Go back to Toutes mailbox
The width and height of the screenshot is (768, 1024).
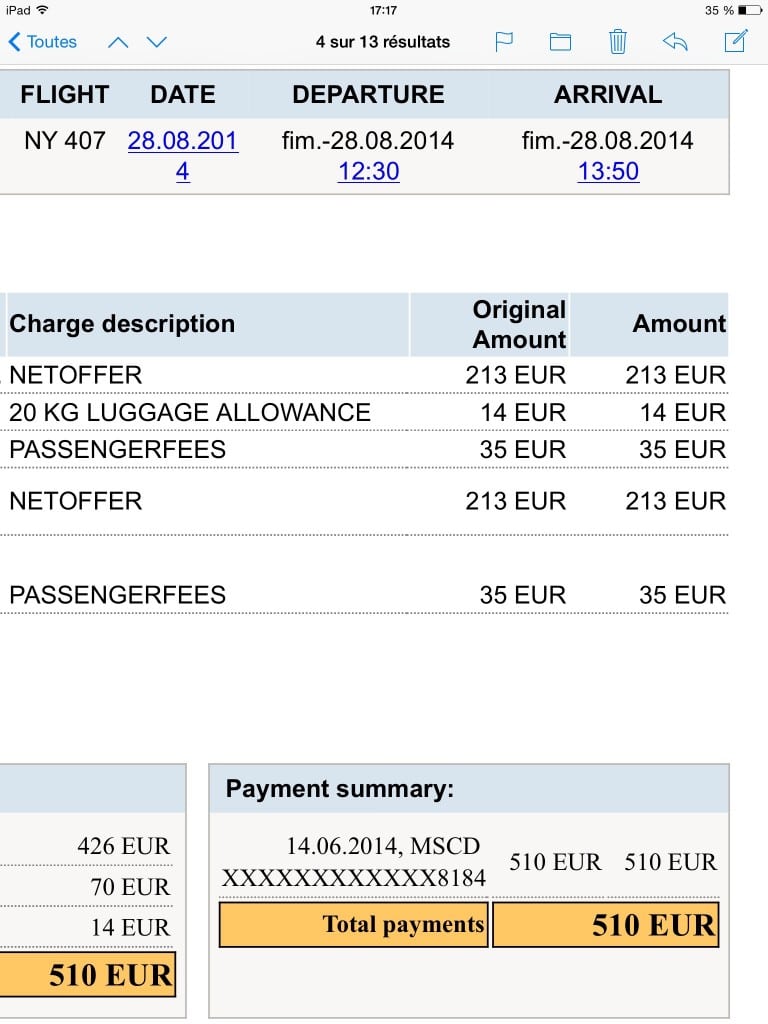(x=43, y=42)
